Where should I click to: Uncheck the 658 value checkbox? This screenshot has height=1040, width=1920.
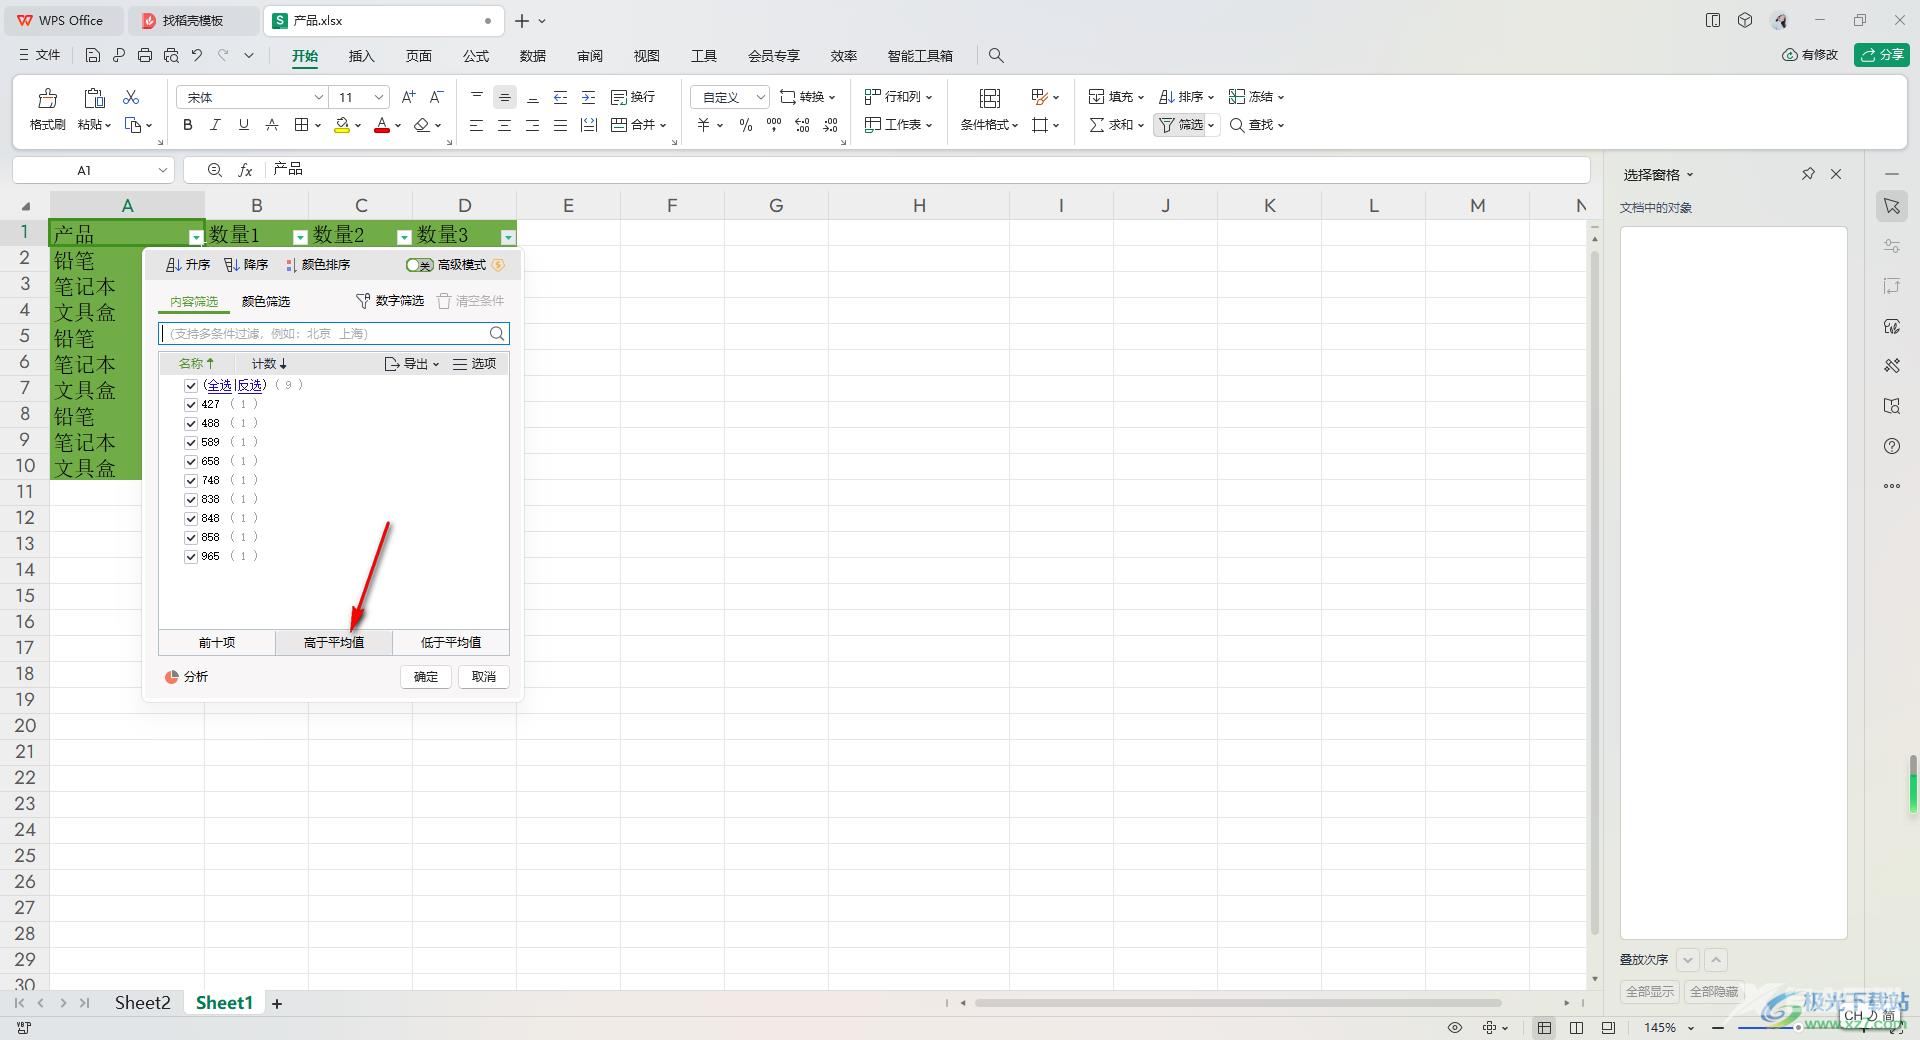(x=191, y=462)
